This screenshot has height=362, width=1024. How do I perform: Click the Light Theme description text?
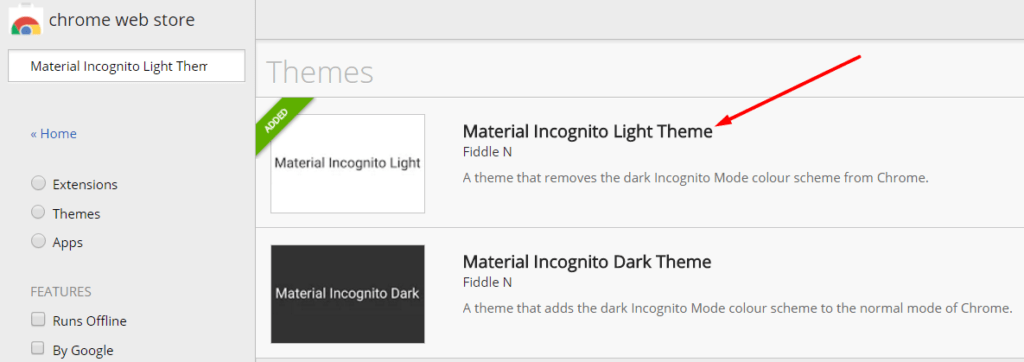click(696, 178)
